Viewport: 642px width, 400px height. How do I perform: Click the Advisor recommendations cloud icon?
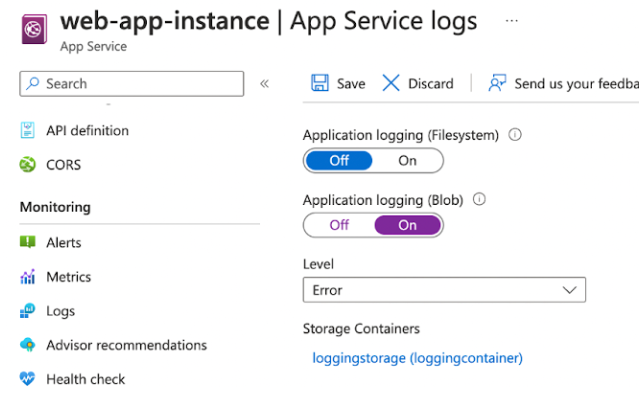pos(27,345)
